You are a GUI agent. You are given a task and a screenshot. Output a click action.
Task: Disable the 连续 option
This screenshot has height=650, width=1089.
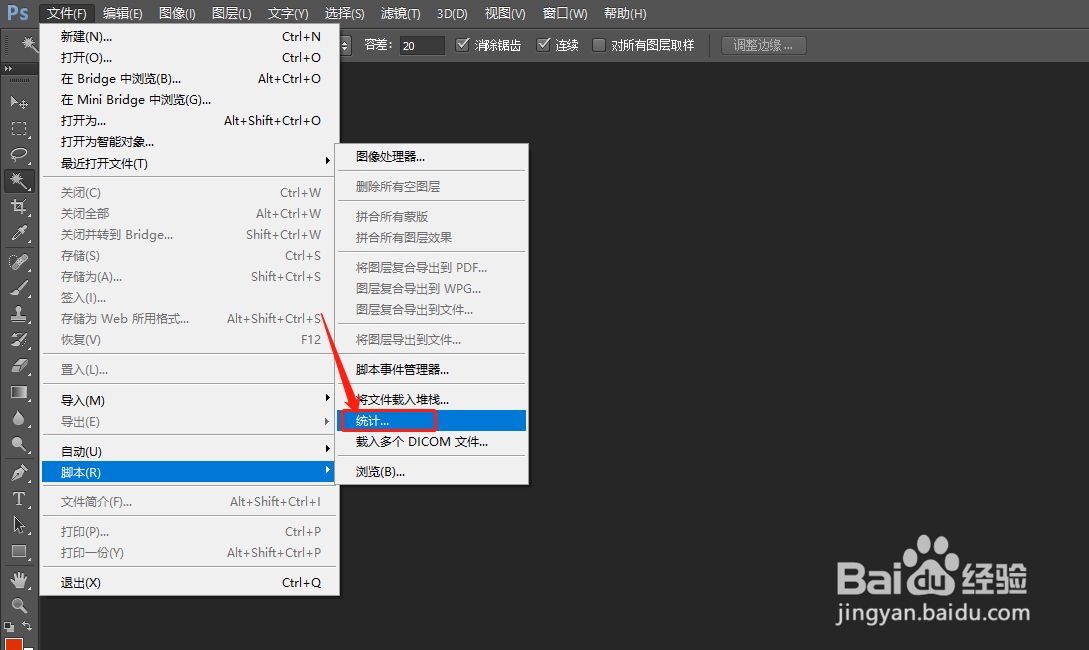[x=541, y=44]
